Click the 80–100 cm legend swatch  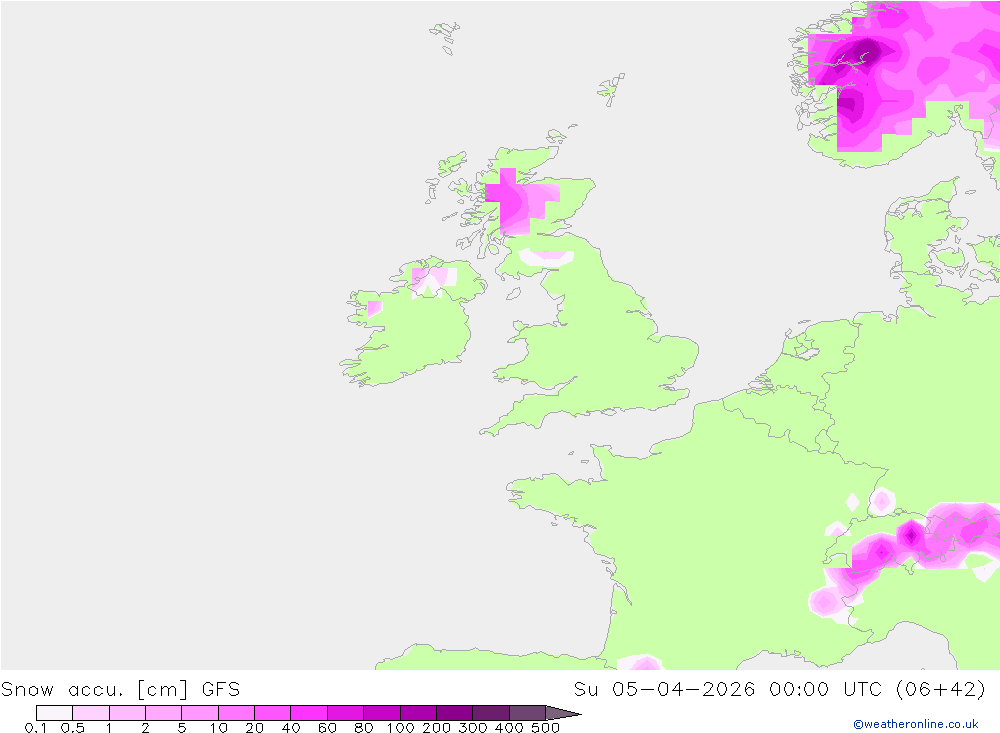(x=382, y=713)
